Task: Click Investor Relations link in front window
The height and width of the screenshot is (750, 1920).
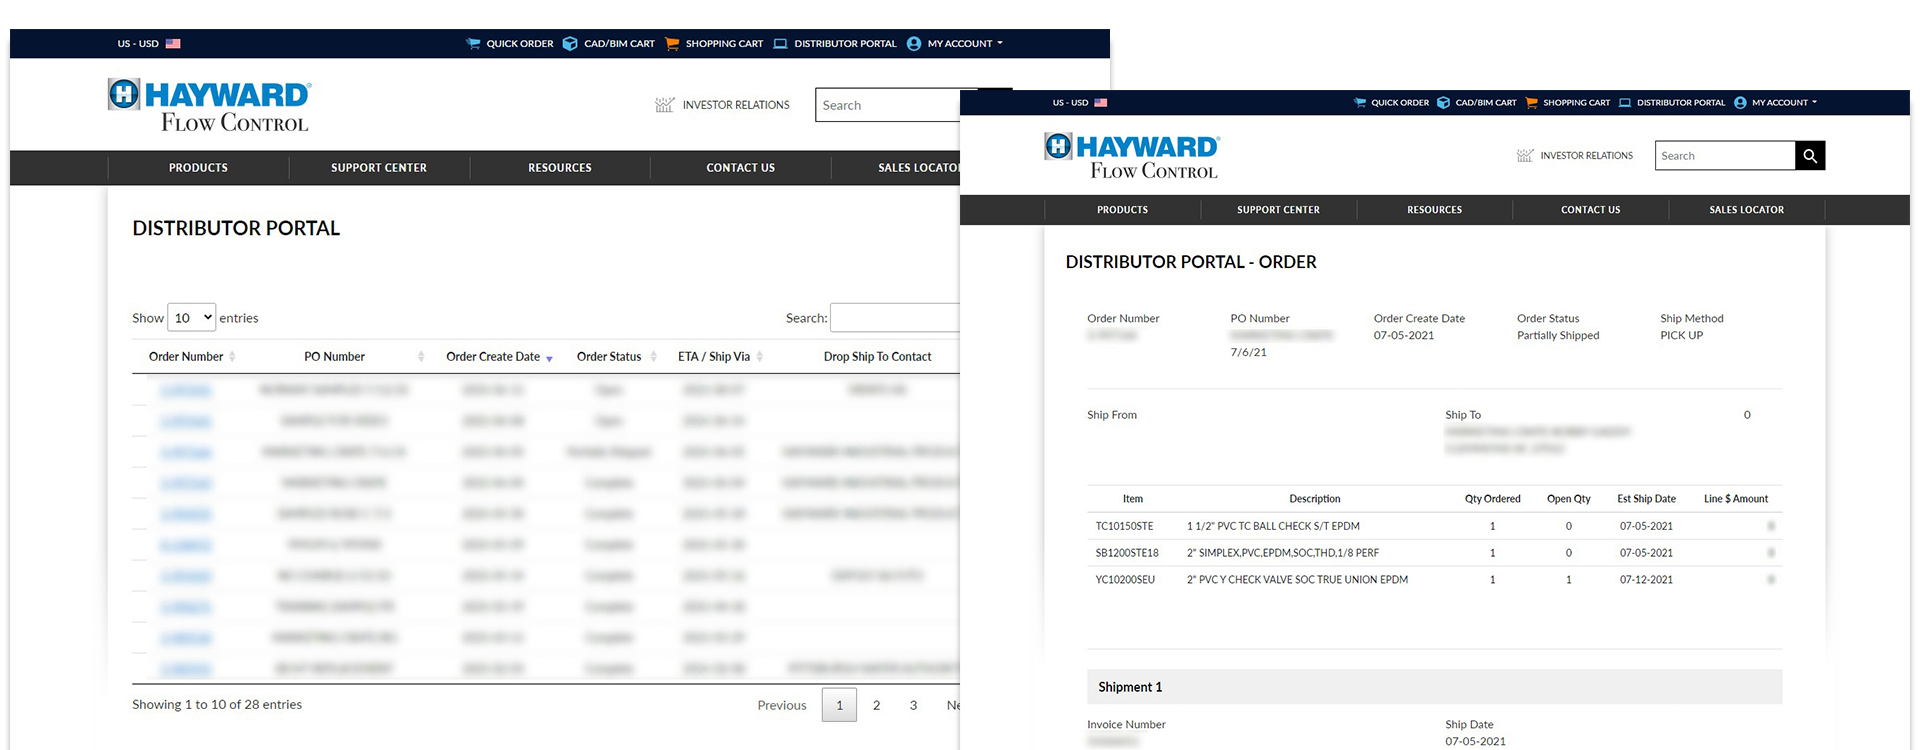Action: click(1586, 156)
